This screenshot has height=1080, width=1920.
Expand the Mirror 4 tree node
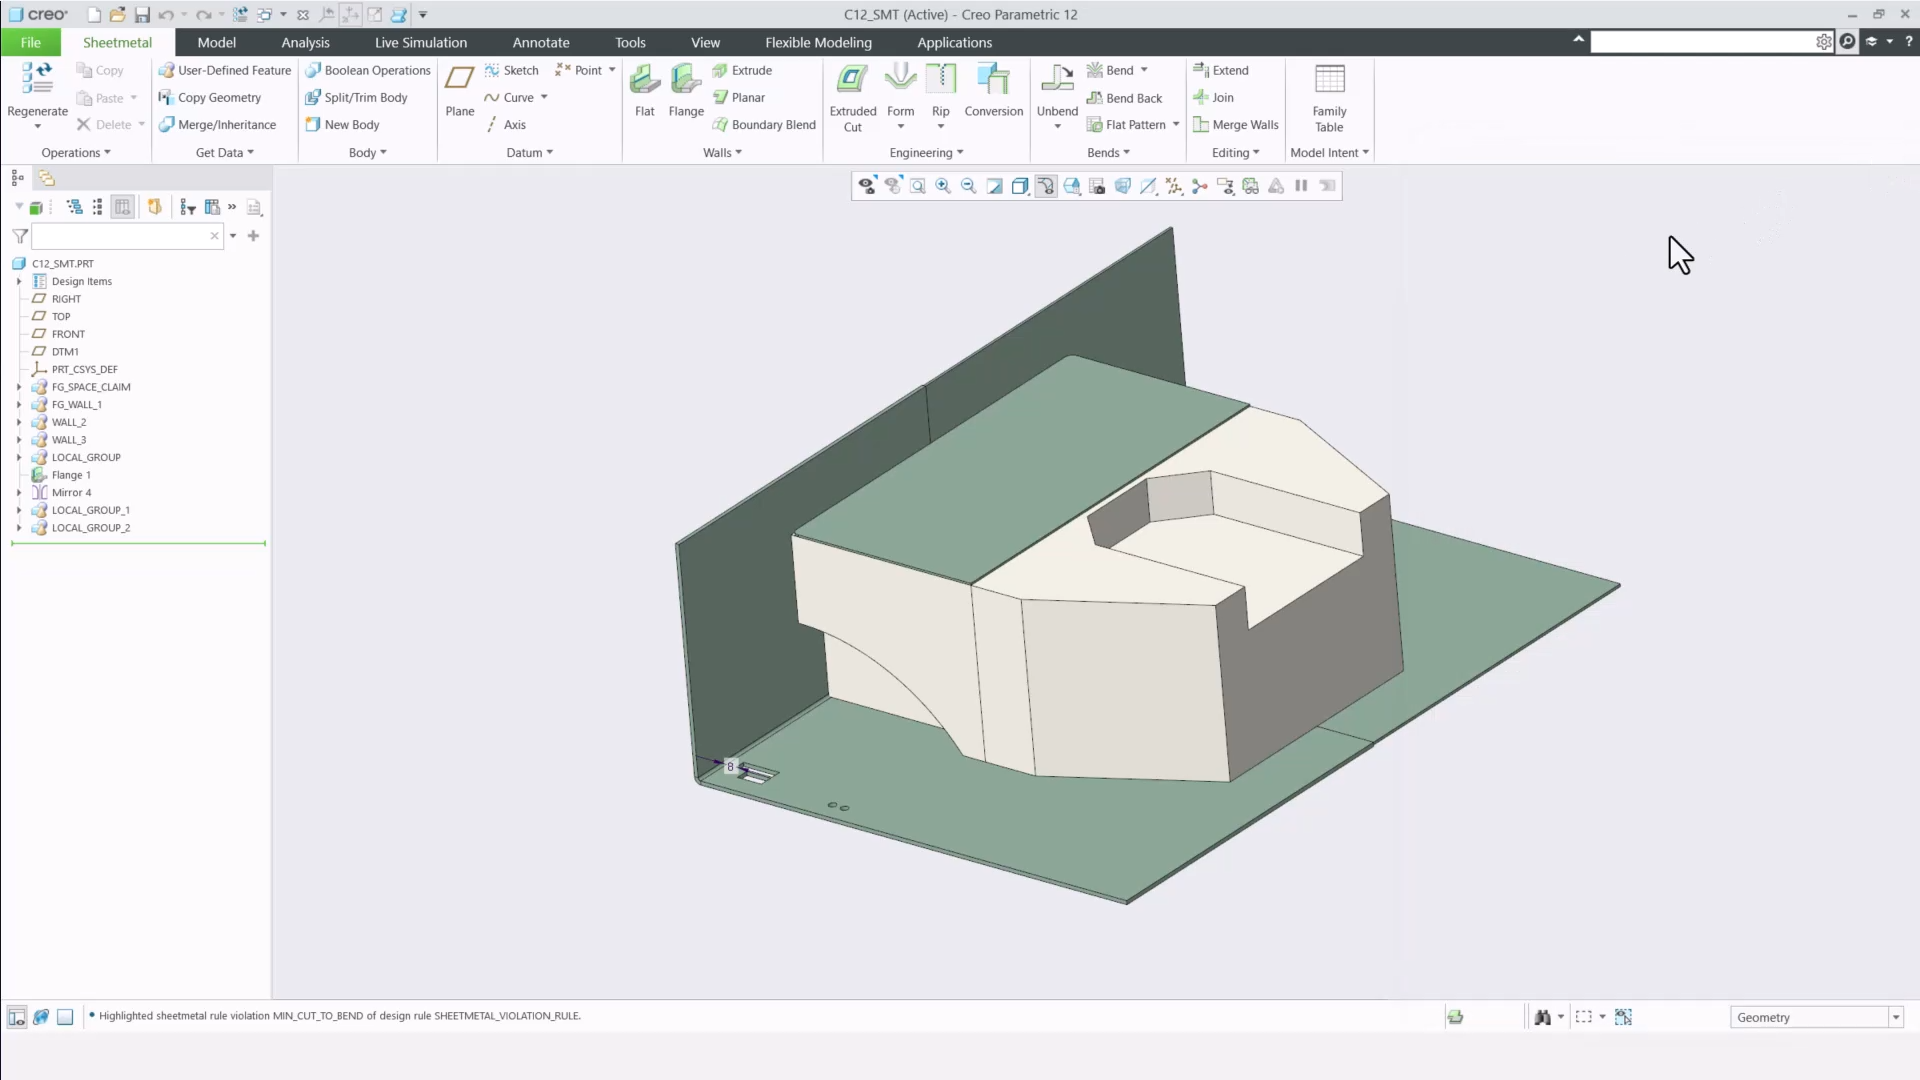pos(19,493)
